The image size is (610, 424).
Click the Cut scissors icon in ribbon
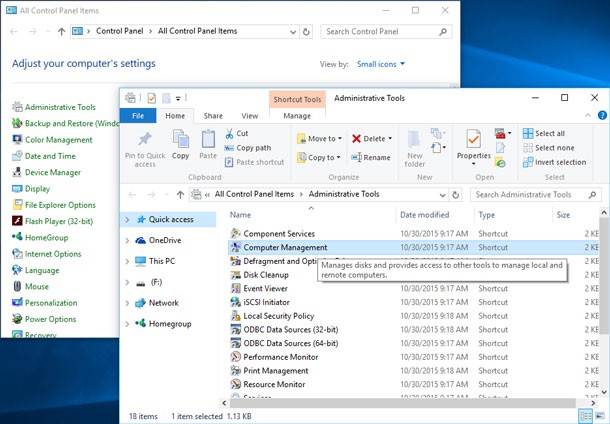pyautogui.click(x=229, y=134)
